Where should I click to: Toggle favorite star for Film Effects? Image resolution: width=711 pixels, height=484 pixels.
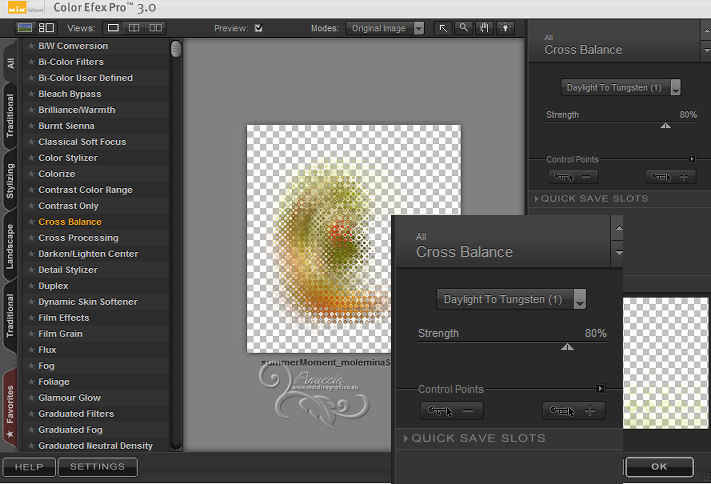(x=31, y=318)
